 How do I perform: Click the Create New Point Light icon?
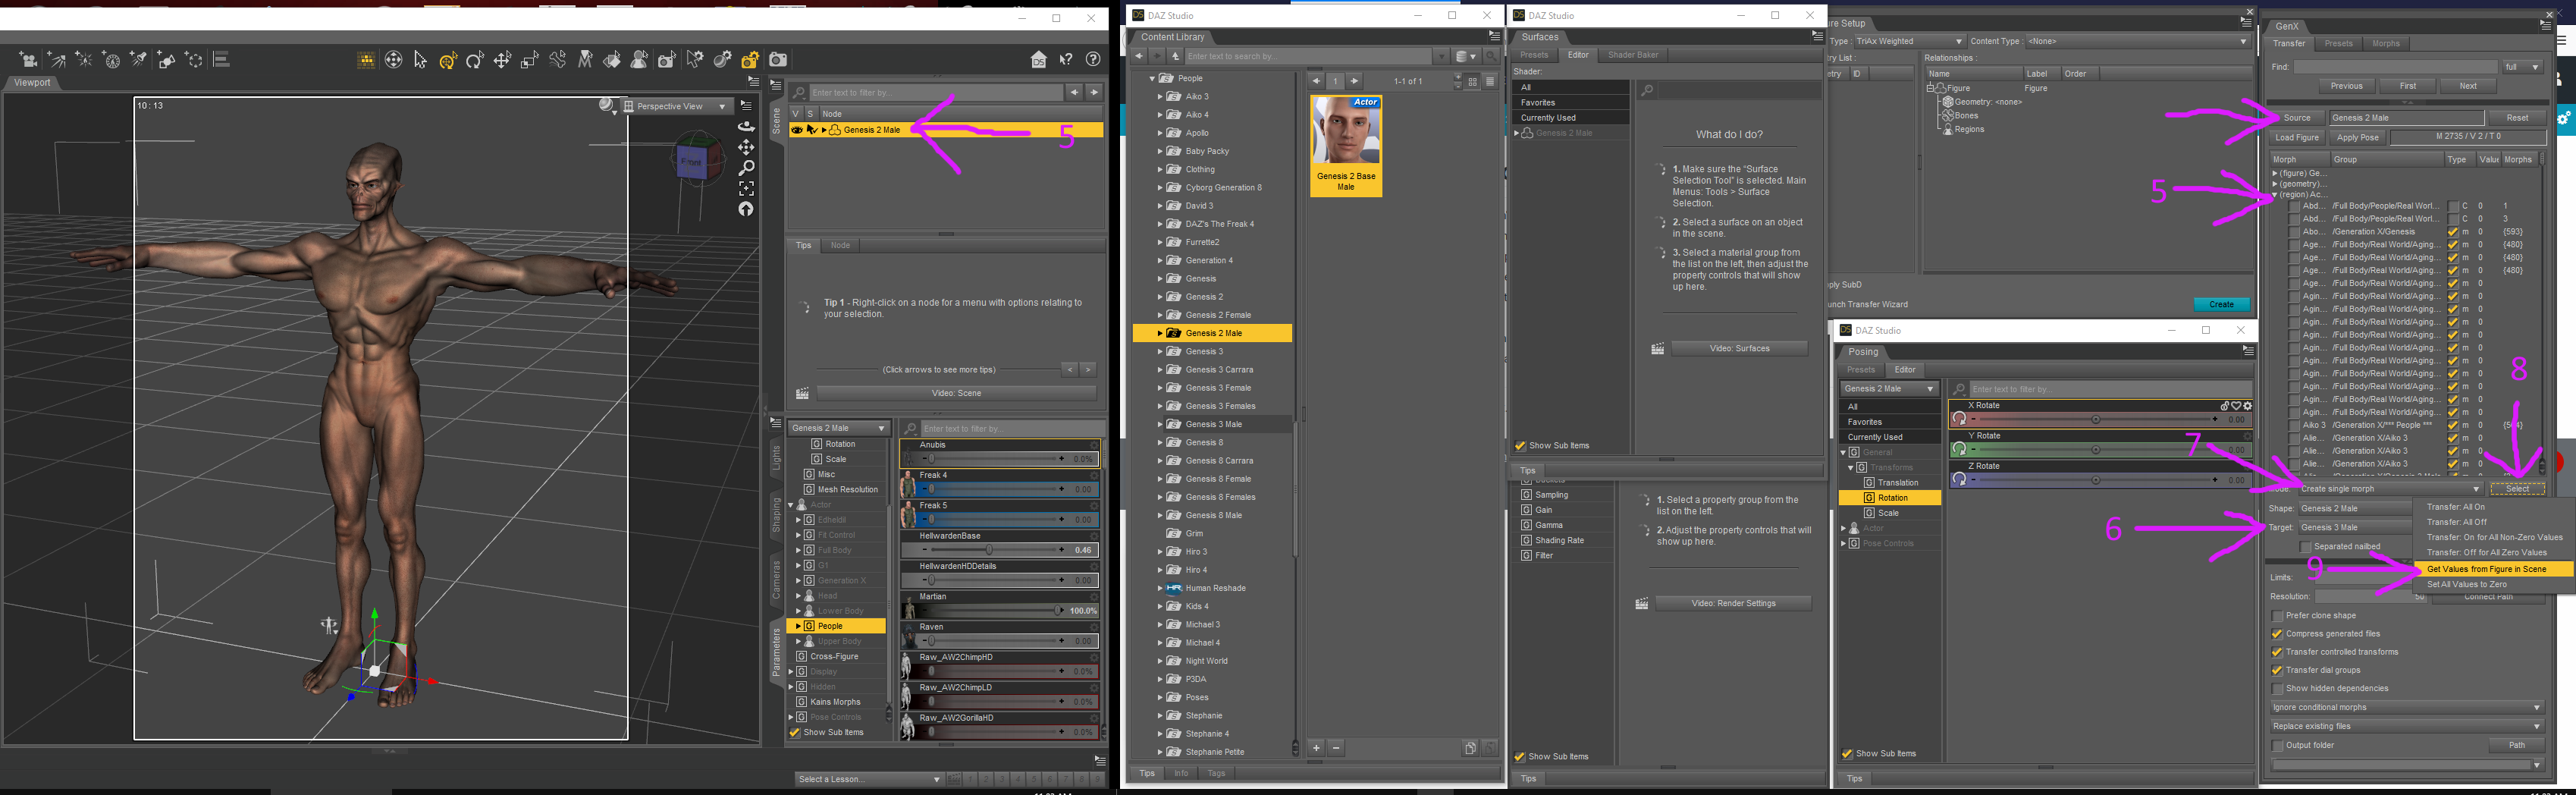click(84, 60)
